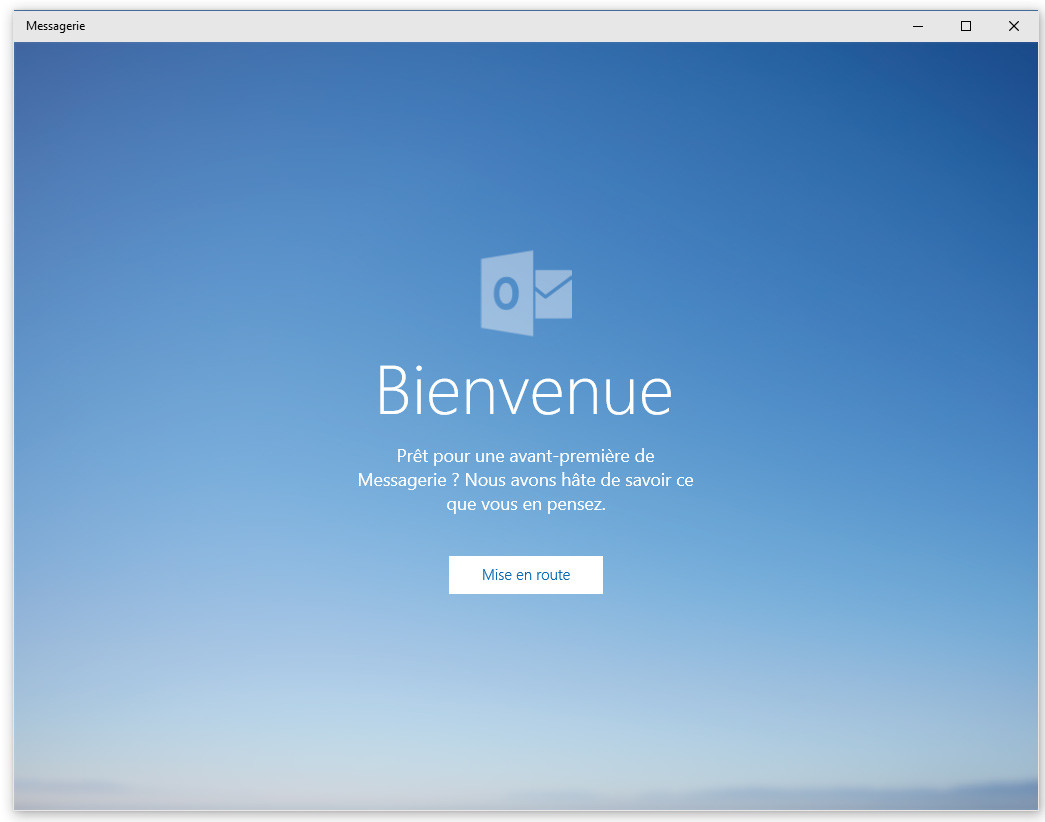Maximize the Messagerie window
1045x822 pixels.
pyautogui.click(x=966, y=27)
